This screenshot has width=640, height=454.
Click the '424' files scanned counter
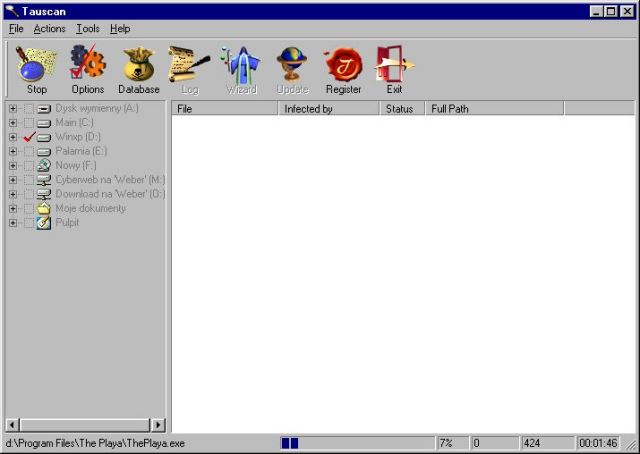546,443
